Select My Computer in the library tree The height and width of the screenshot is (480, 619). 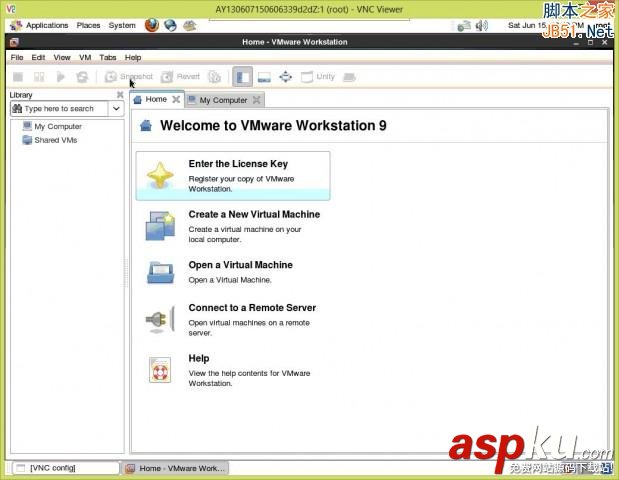[52, 126]
